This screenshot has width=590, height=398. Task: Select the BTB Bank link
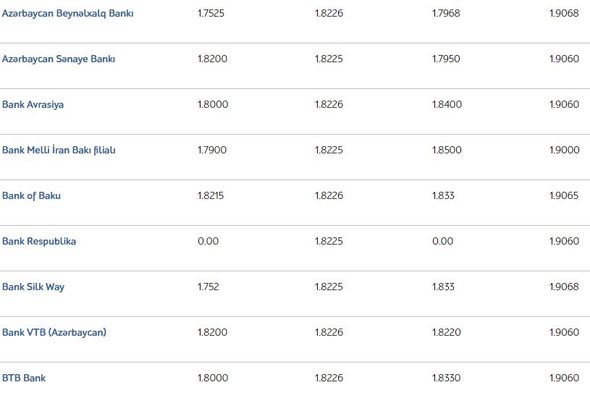(24, 378)
